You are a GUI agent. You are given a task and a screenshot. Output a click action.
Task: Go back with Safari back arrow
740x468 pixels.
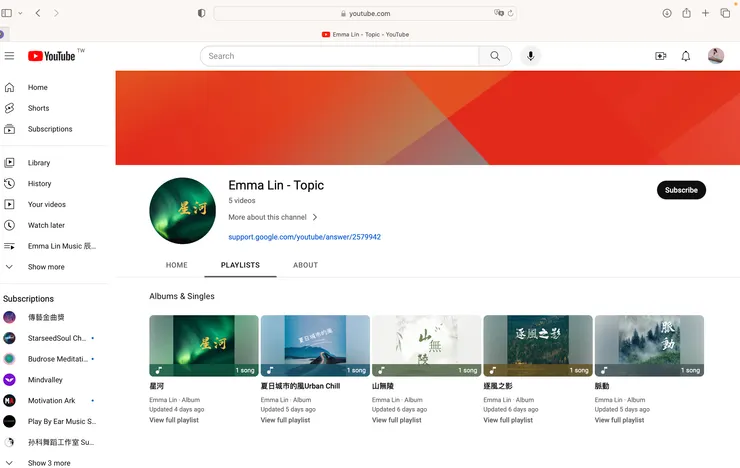[x=38, y=13]
